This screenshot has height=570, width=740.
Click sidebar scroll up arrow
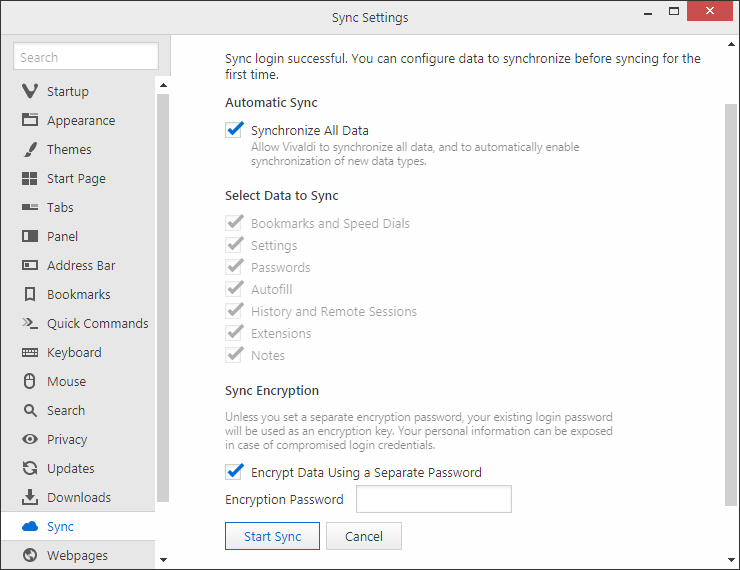coord(163,85)
